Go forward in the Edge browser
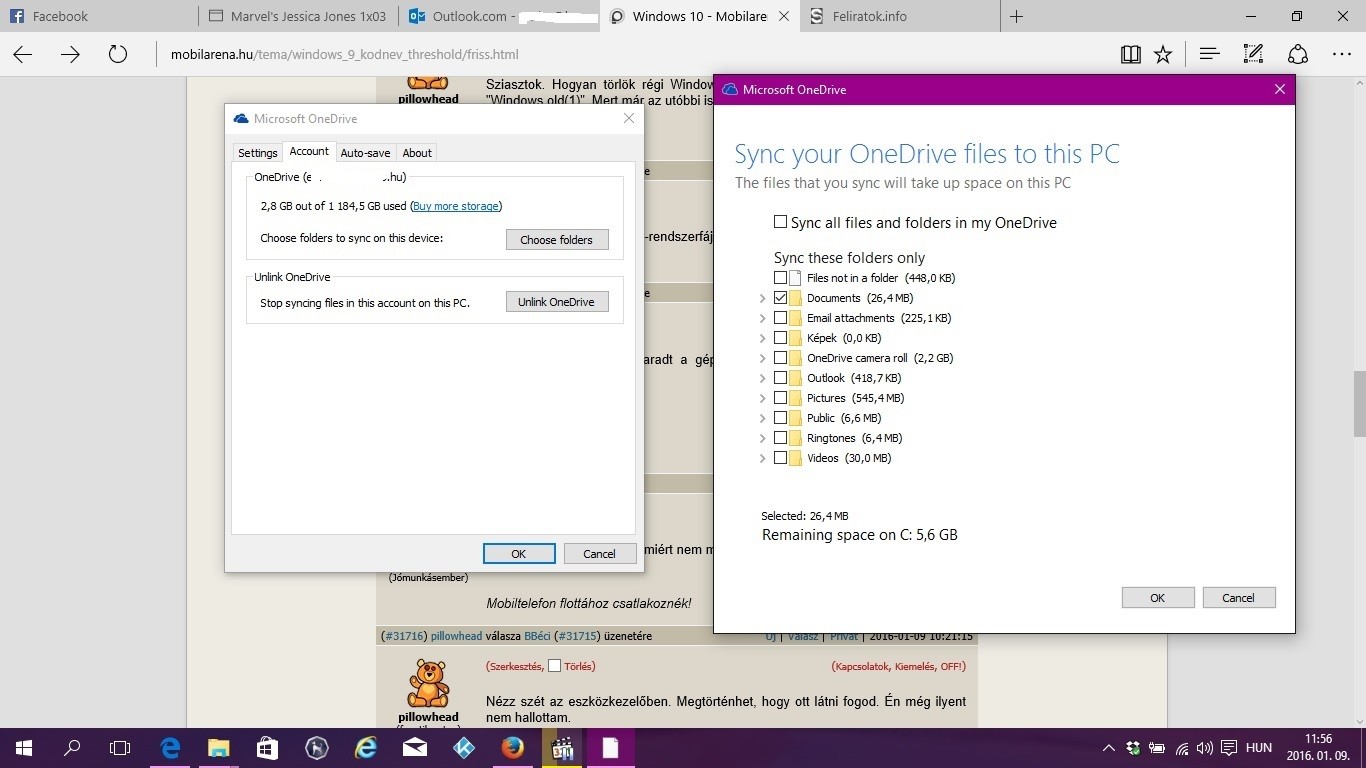Screen dimensions: 1366x768 70,55
